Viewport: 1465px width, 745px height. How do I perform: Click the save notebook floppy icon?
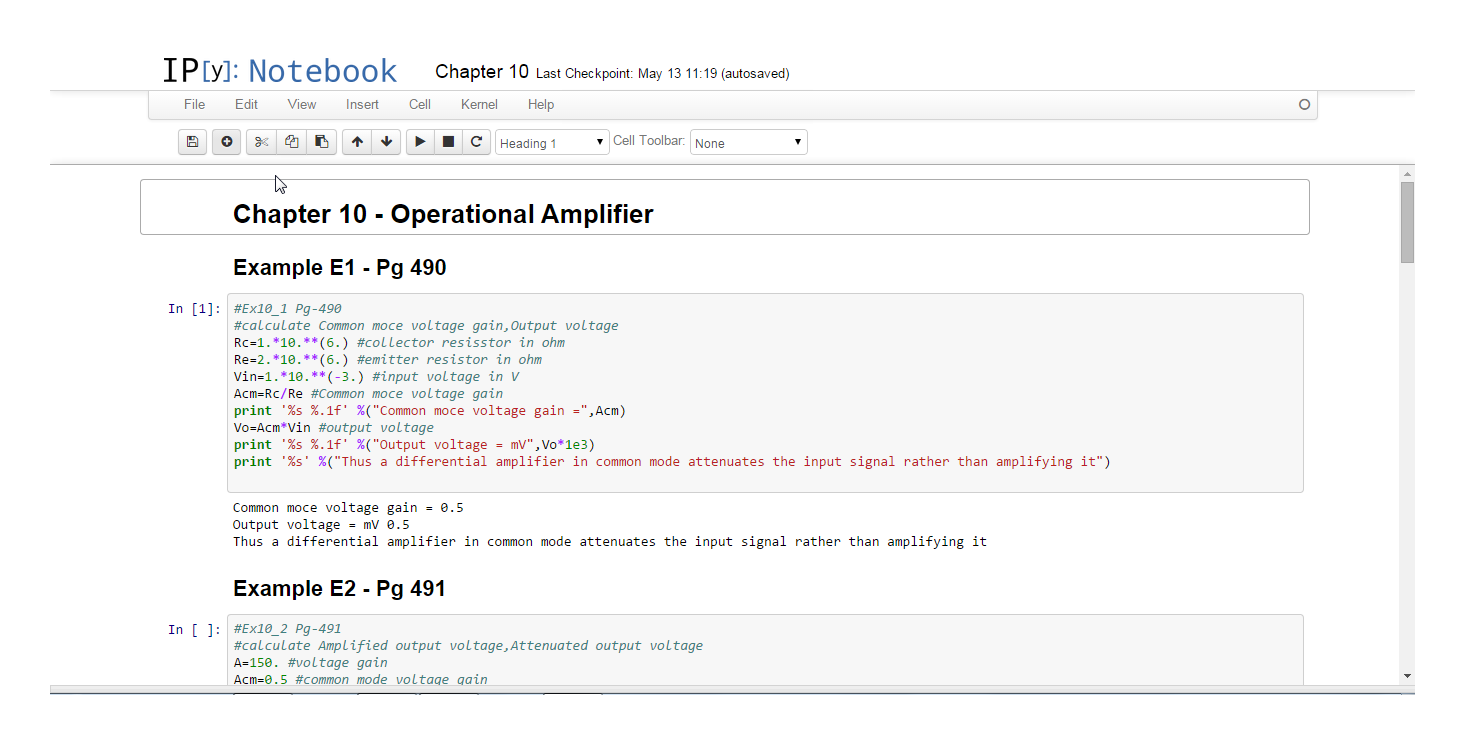click(x=192, y=142)
